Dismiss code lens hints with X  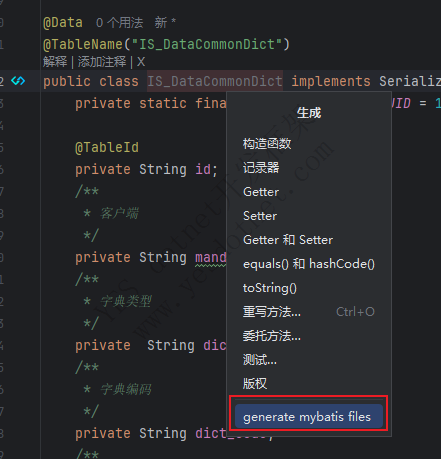[141, 62]
